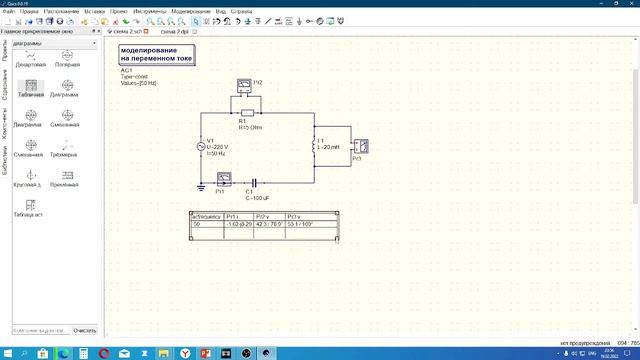The image size is (640, 360).
Task: Select the Pr2 voltage probe
Action: 244,87
